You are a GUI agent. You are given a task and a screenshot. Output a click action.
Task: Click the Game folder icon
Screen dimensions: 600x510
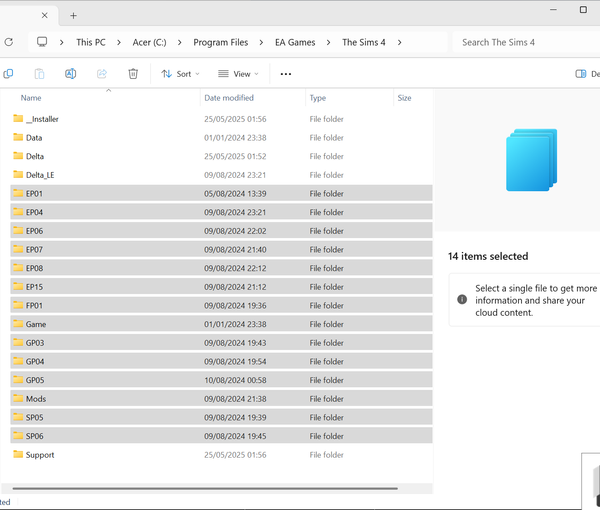coord(18,324)
